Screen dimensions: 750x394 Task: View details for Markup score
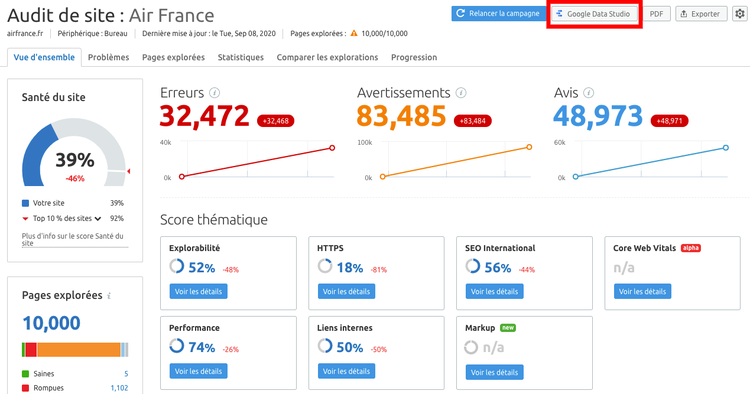click(x=495, y=372)
